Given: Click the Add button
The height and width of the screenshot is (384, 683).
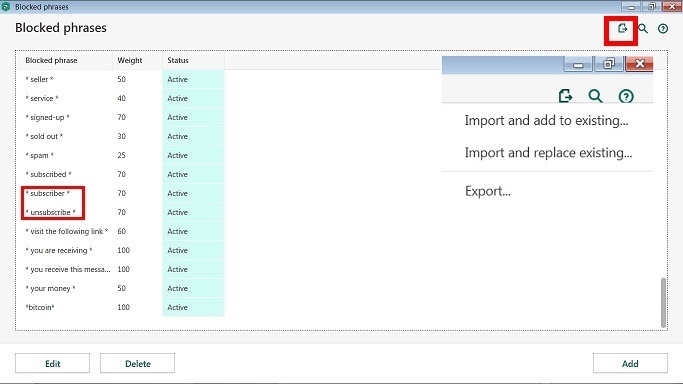Looking at the screenshot, I should pyautogui.click(x=630, y=363).
